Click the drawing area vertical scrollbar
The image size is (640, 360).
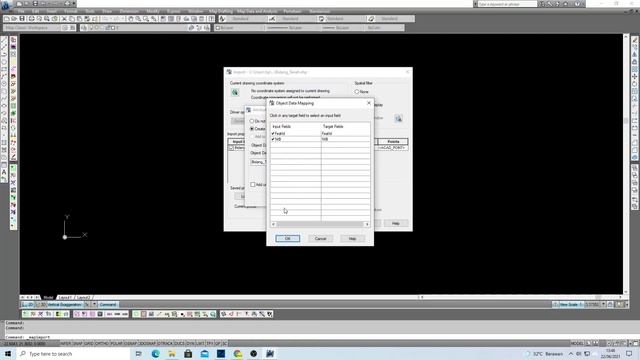pyautogui.click(x=626, y=163)
